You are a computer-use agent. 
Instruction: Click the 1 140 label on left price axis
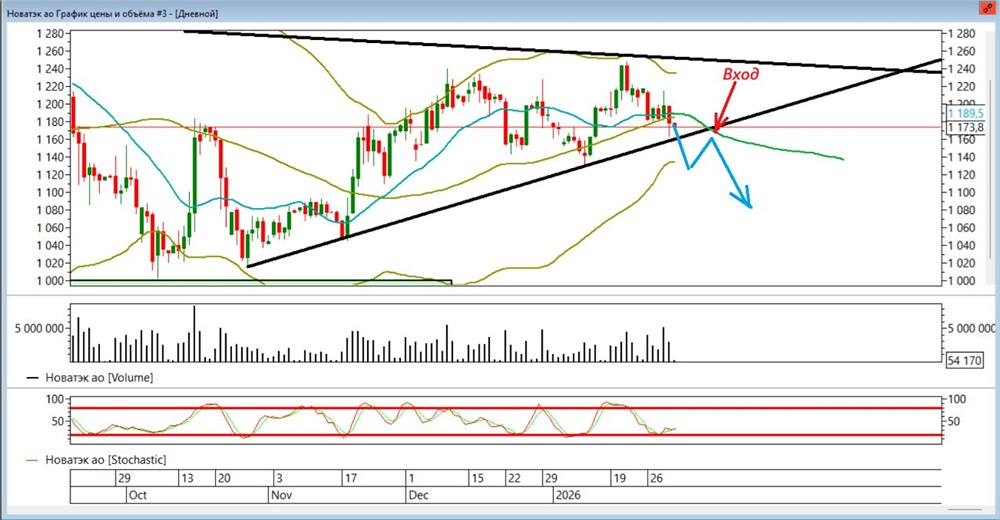pyautogui.click(x=50, y=157)
